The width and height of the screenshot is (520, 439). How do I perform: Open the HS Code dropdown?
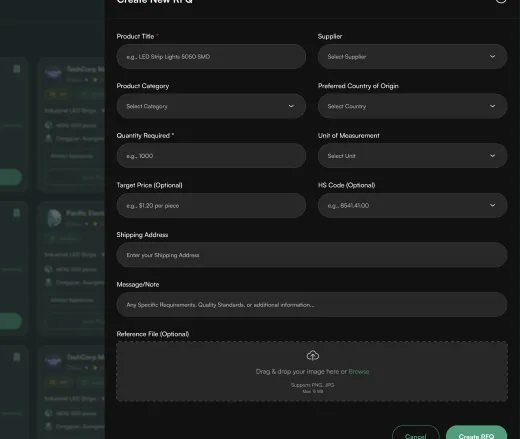[412, 206]
